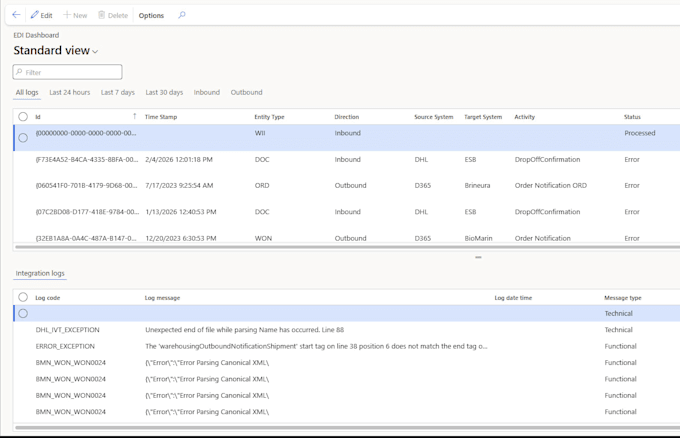Click the Status column header
This screenshot has width=680, height=438.
coord(632,117)
